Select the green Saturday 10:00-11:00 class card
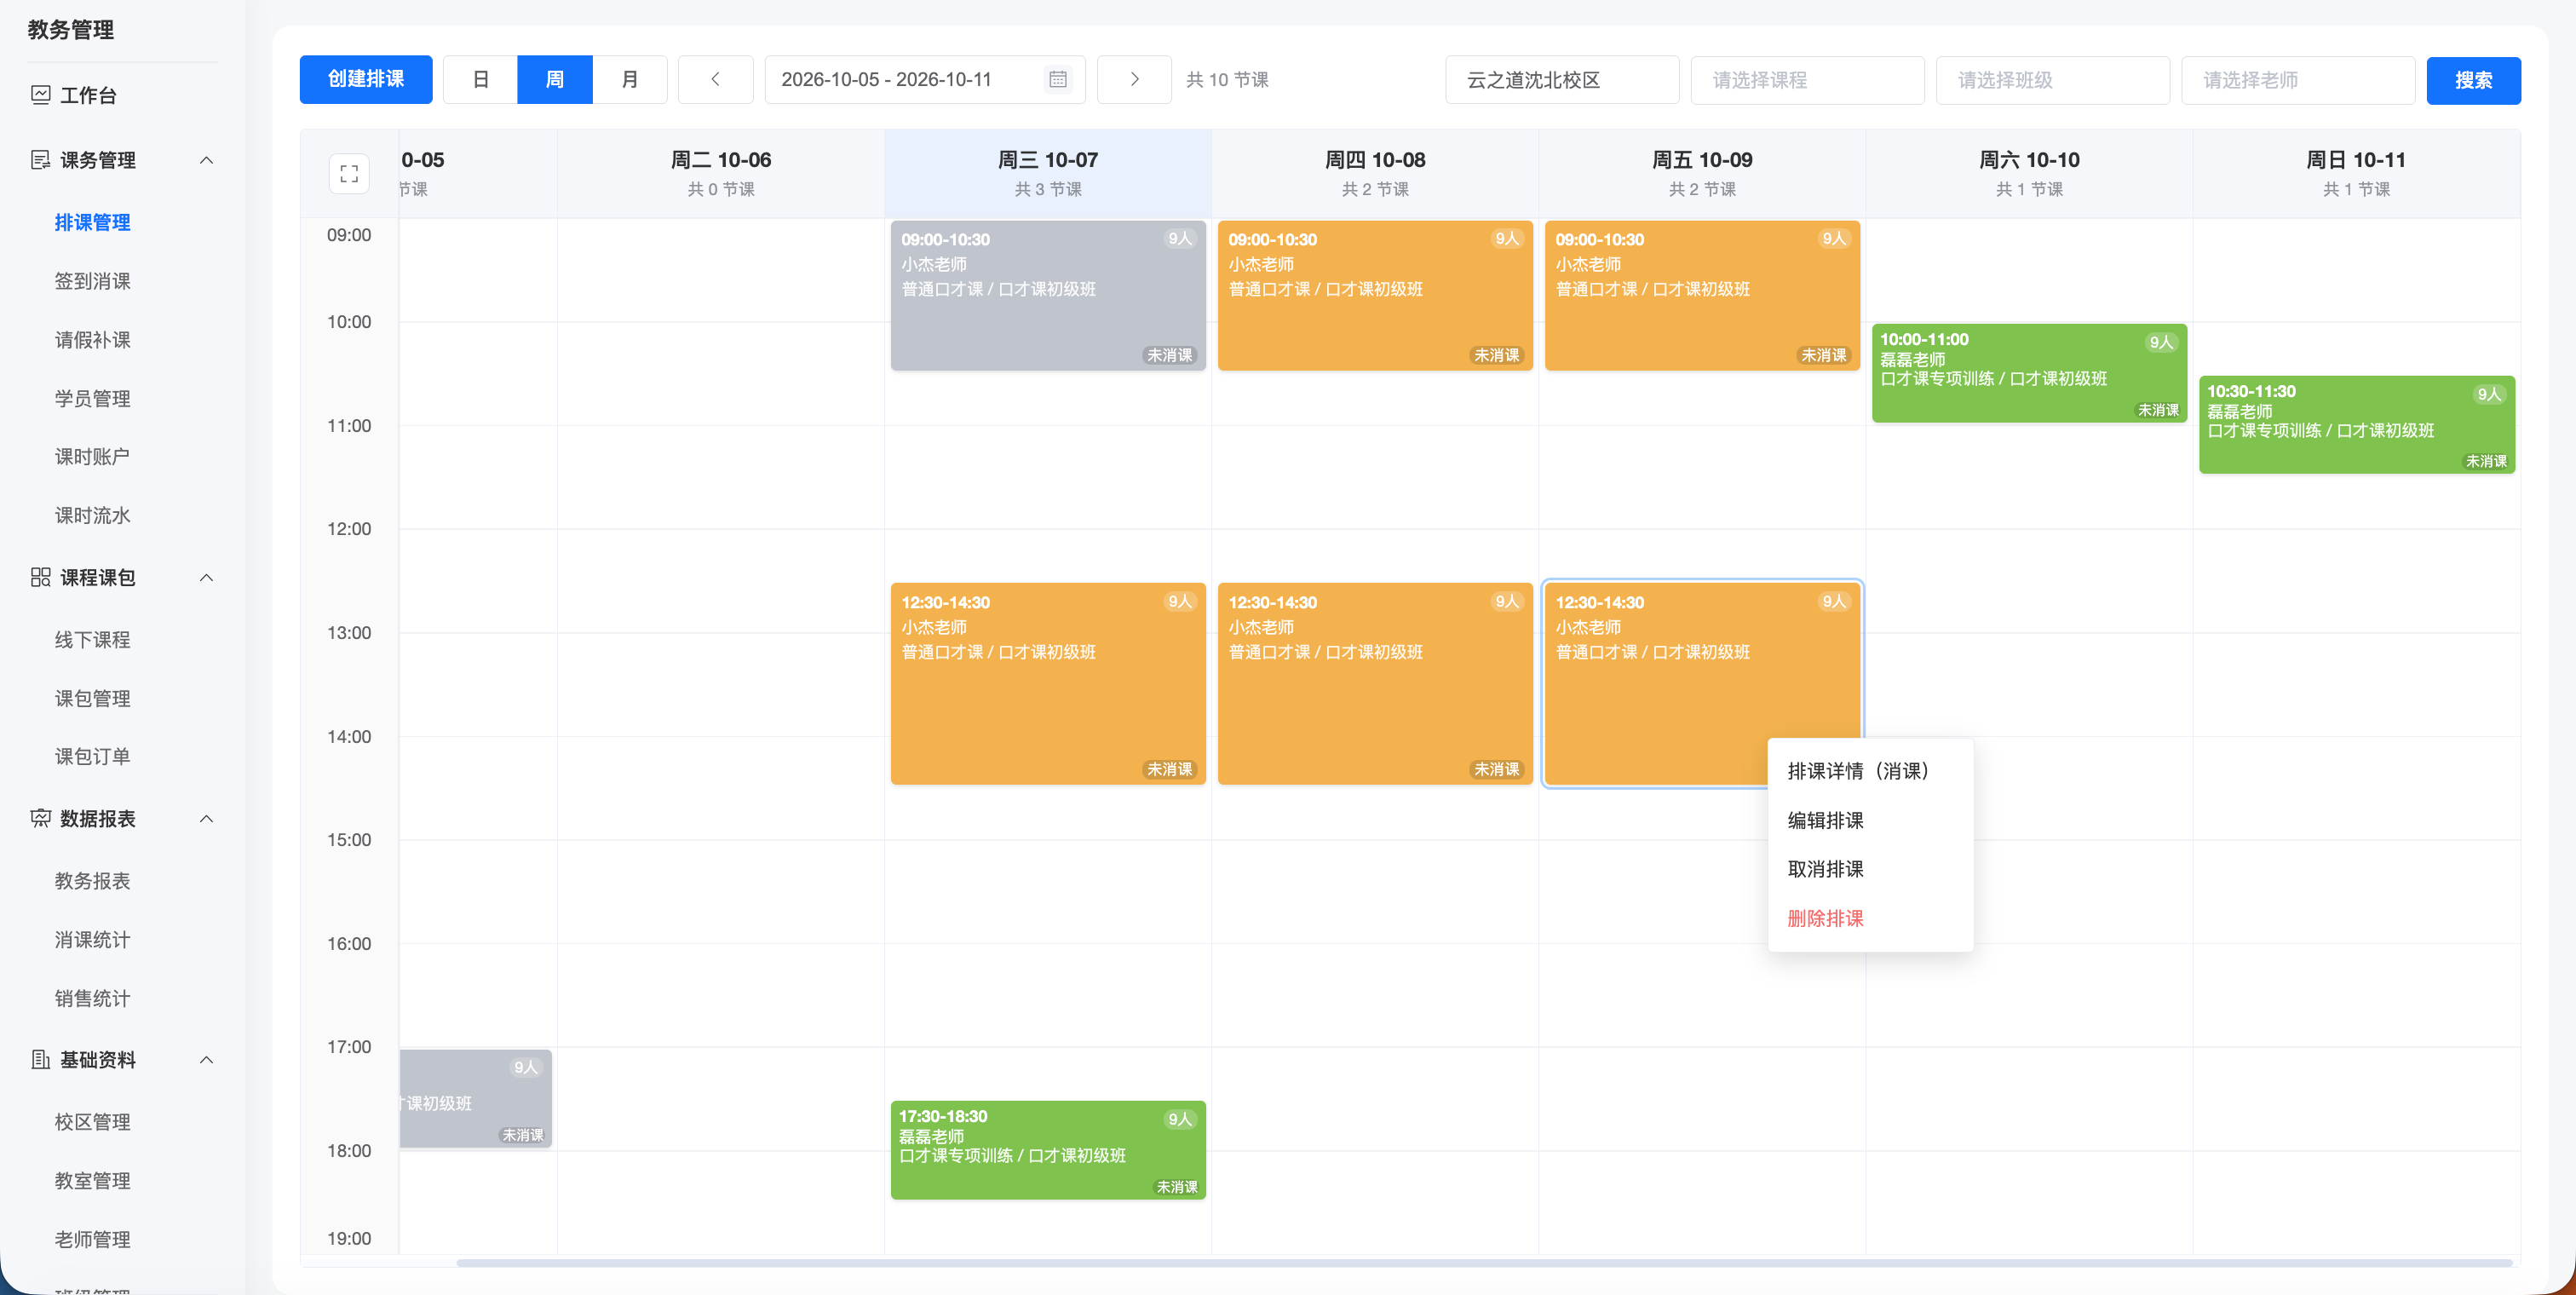Screen dimensions: 2576x1295 click(x=2029, y=373)
